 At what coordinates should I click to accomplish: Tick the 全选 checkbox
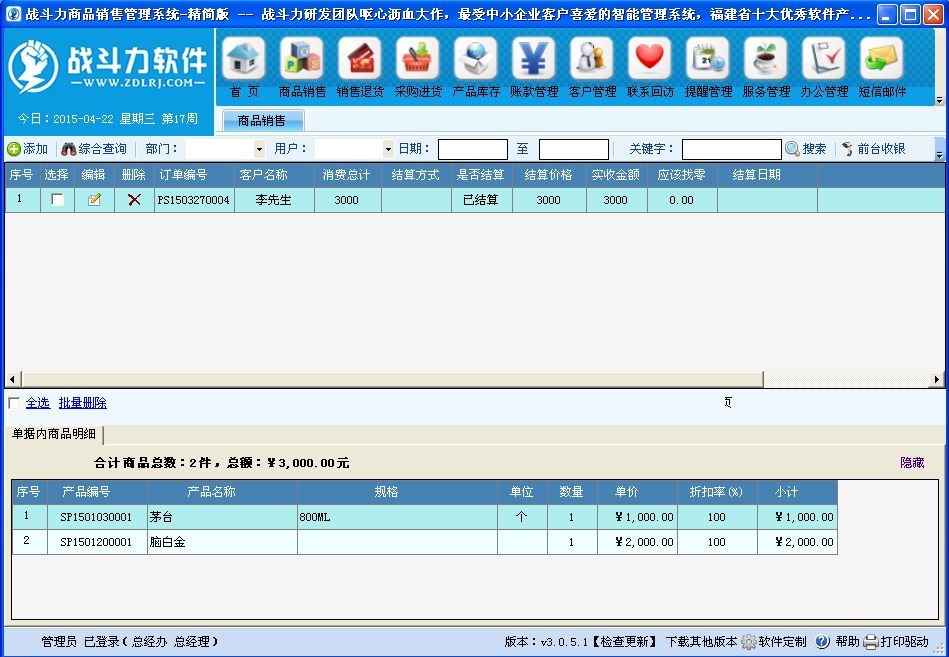14,403
